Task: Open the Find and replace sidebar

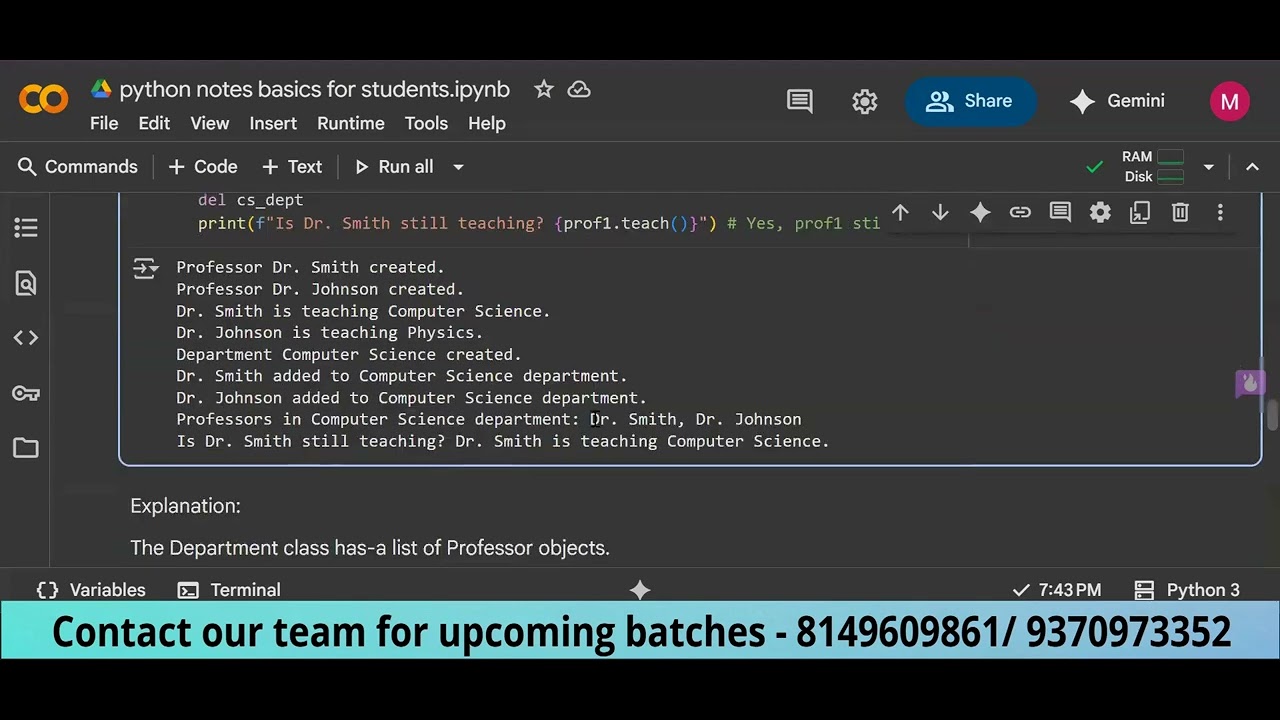Action: click(26, 283)
